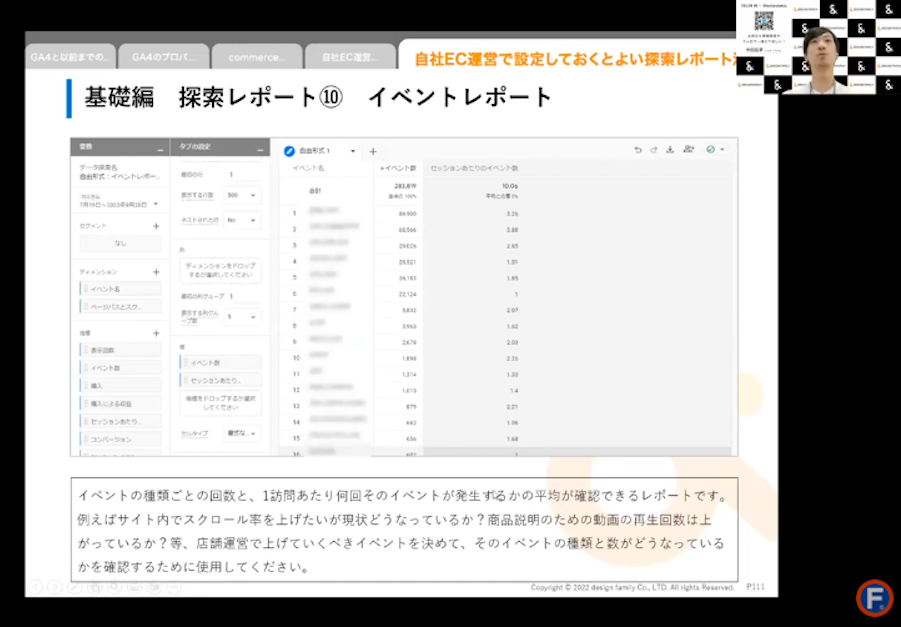Add a metric with the 指標 plus

tap(156, 333)
